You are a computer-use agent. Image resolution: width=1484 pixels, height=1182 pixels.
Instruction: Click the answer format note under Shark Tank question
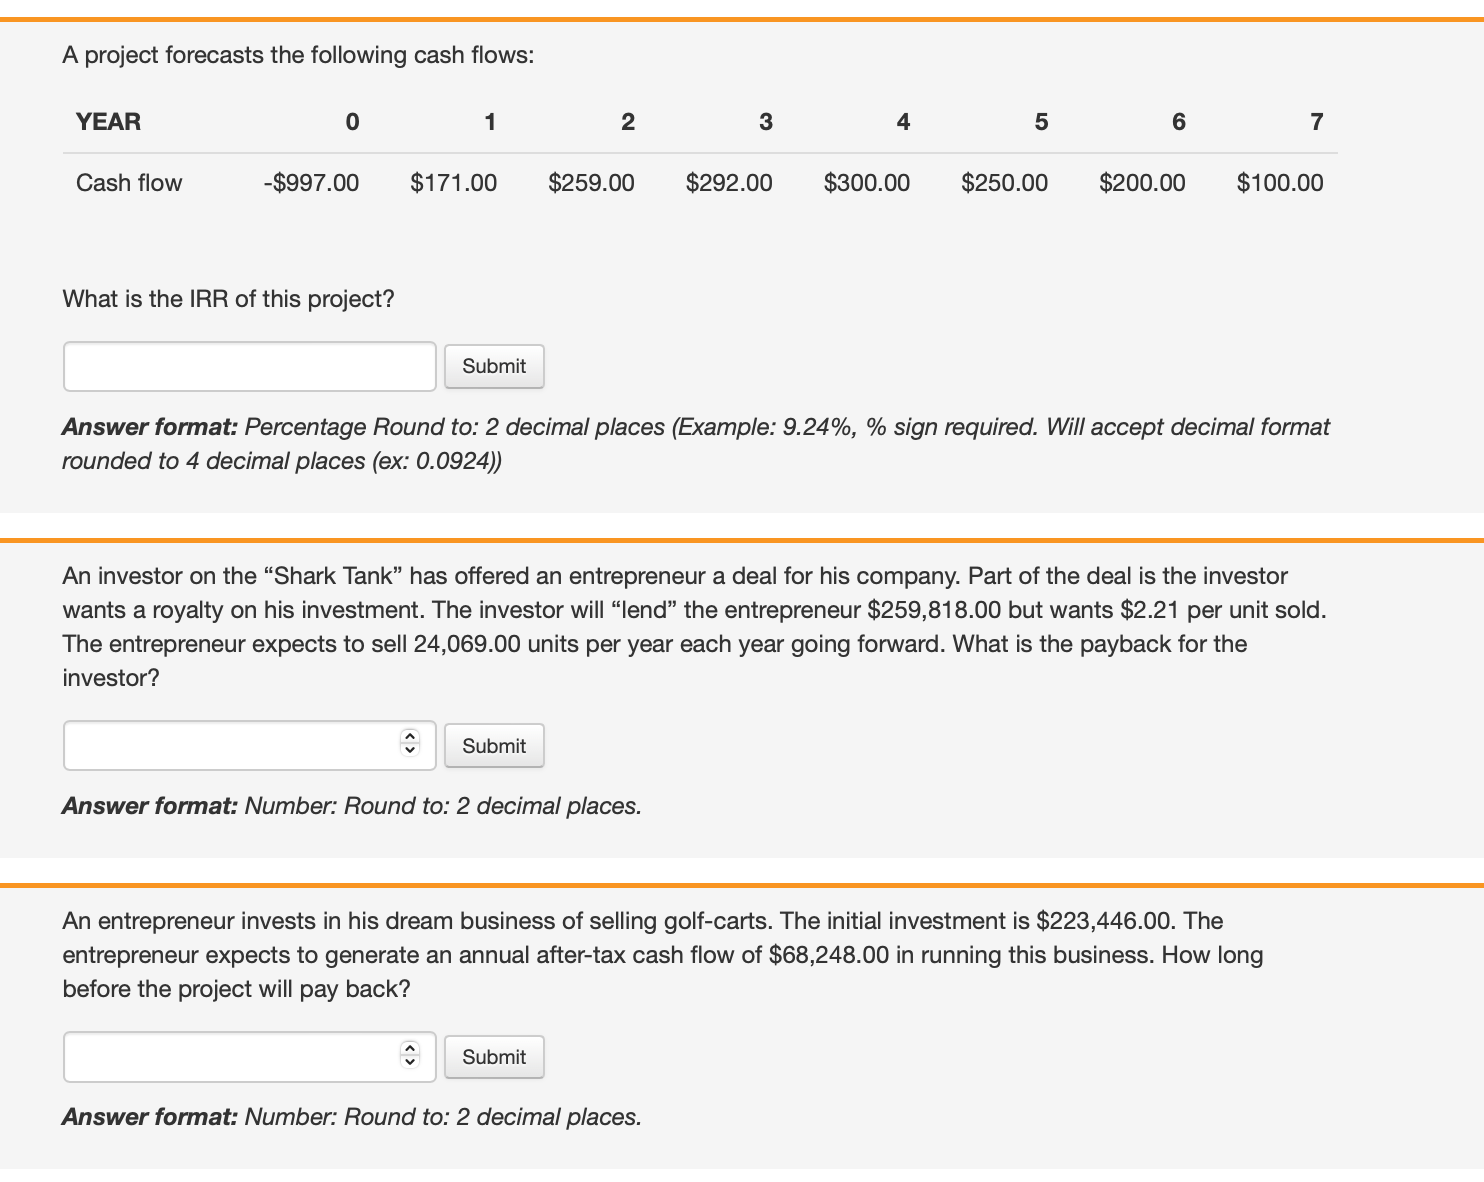point(352,806)
